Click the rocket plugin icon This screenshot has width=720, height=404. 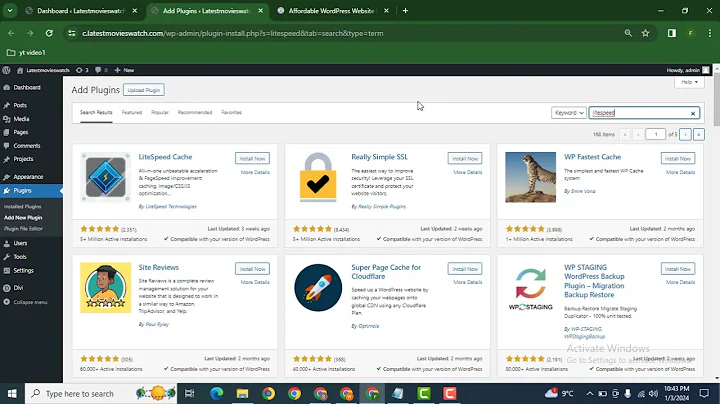(x=318, y=288)
